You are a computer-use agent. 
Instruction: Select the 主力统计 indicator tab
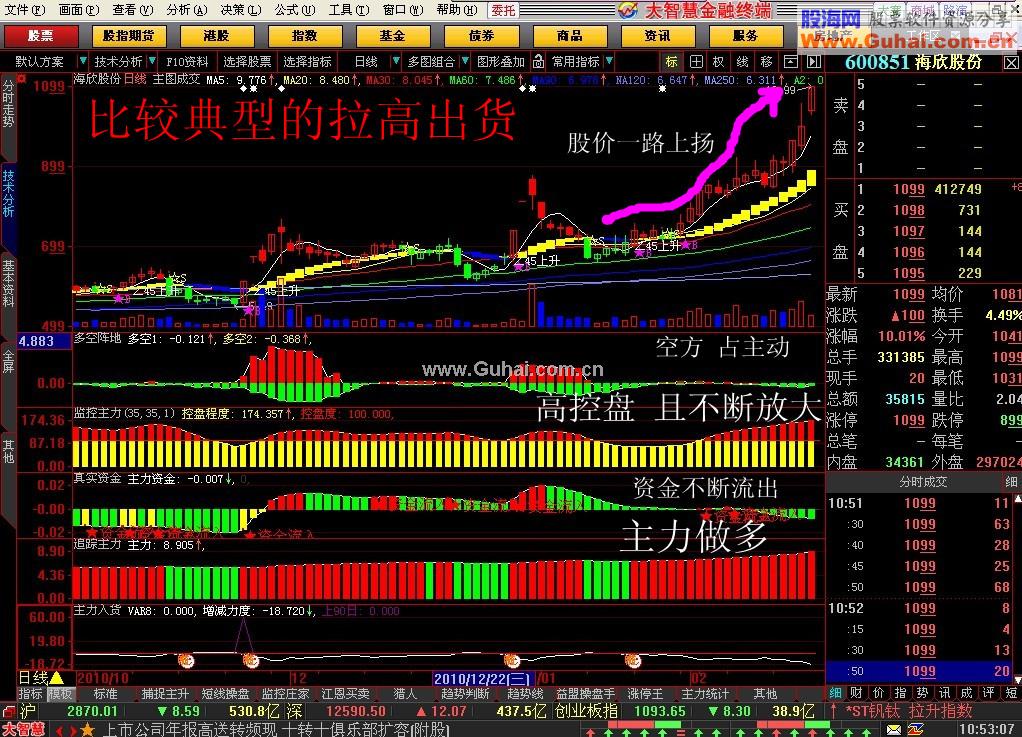[x=705, y=694]
